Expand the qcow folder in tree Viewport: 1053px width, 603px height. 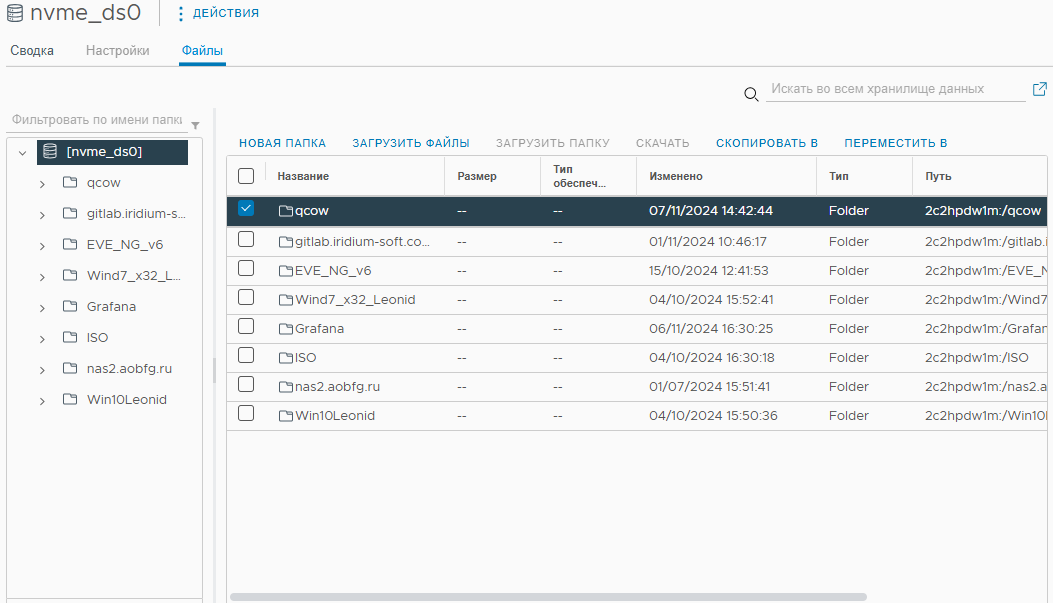pos(42,184)
